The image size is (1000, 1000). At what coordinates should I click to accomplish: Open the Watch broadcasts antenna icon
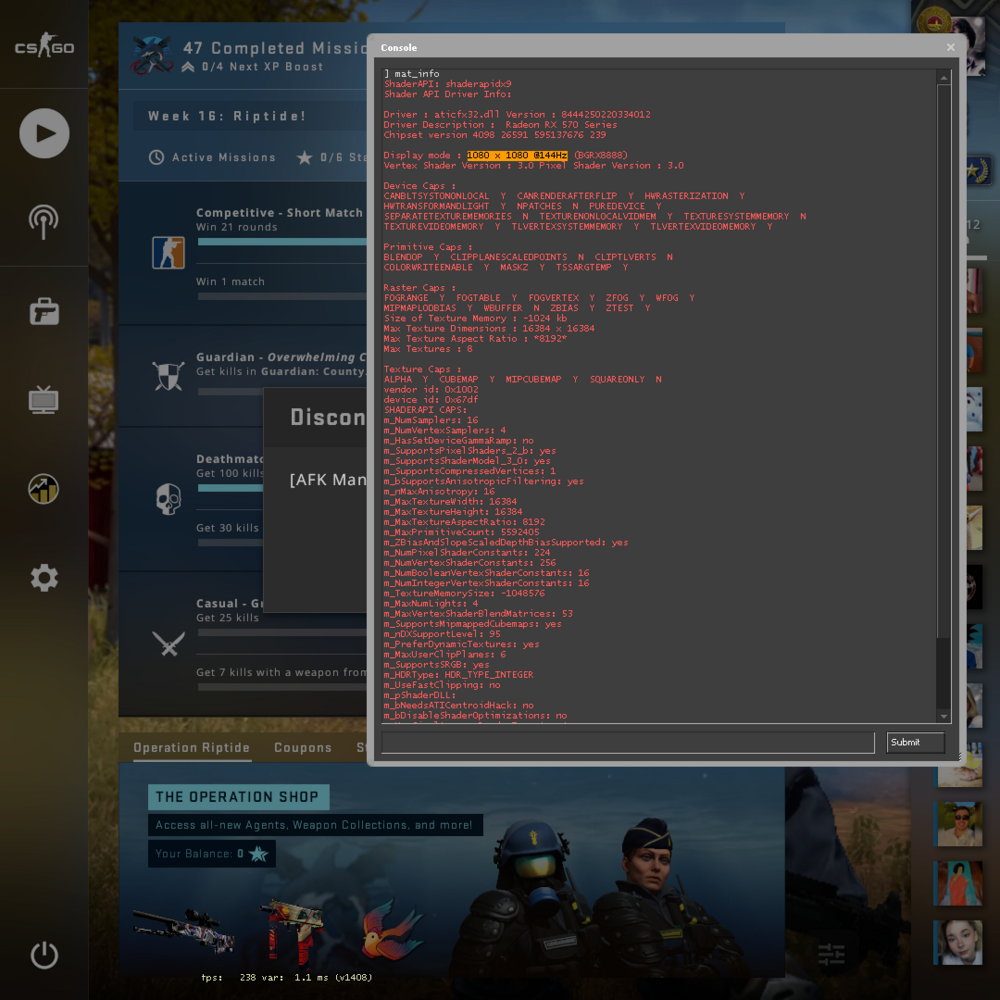click(x=44, y=221)
